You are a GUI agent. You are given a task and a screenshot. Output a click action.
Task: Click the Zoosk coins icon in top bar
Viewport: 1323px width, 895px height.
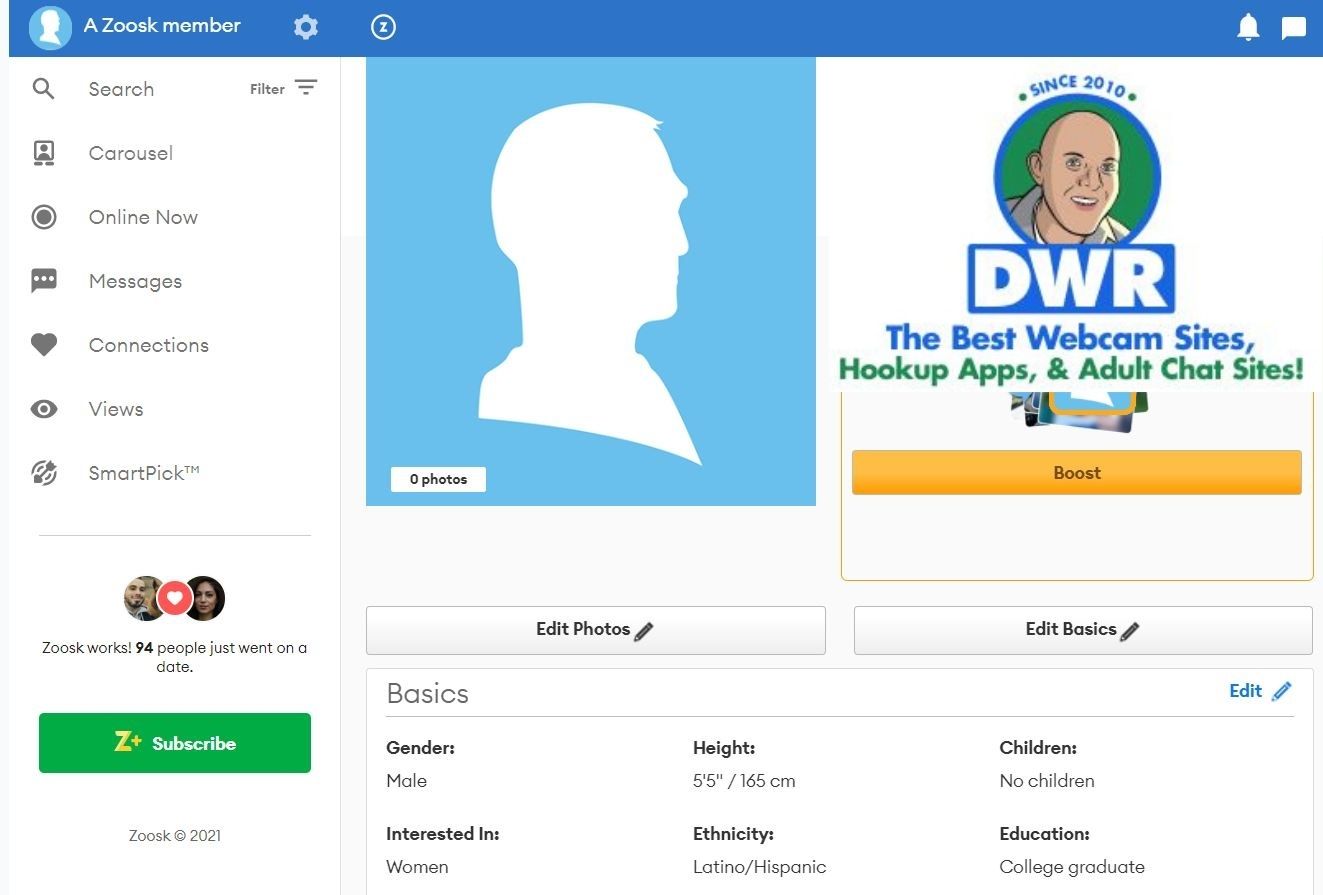pyautogui.click(x=383, y=27)
